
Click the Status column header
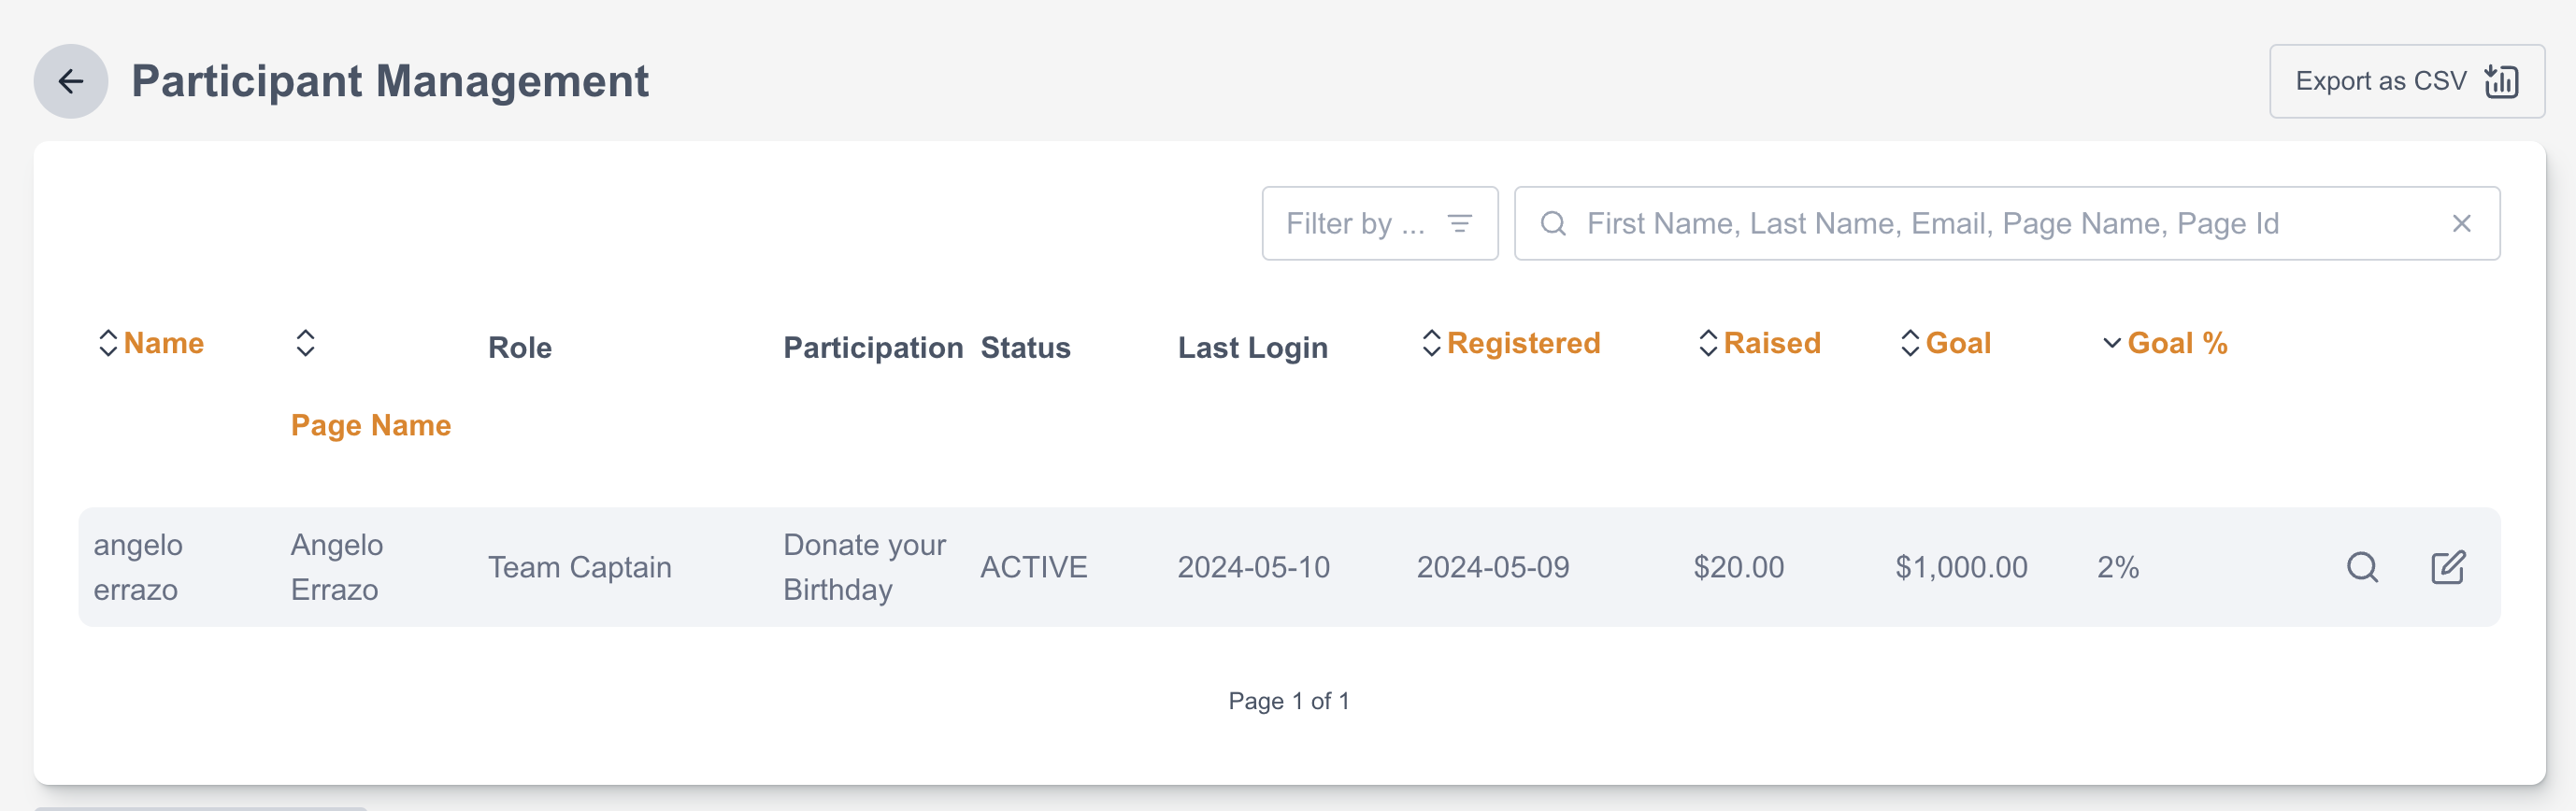click(1024, 348)
